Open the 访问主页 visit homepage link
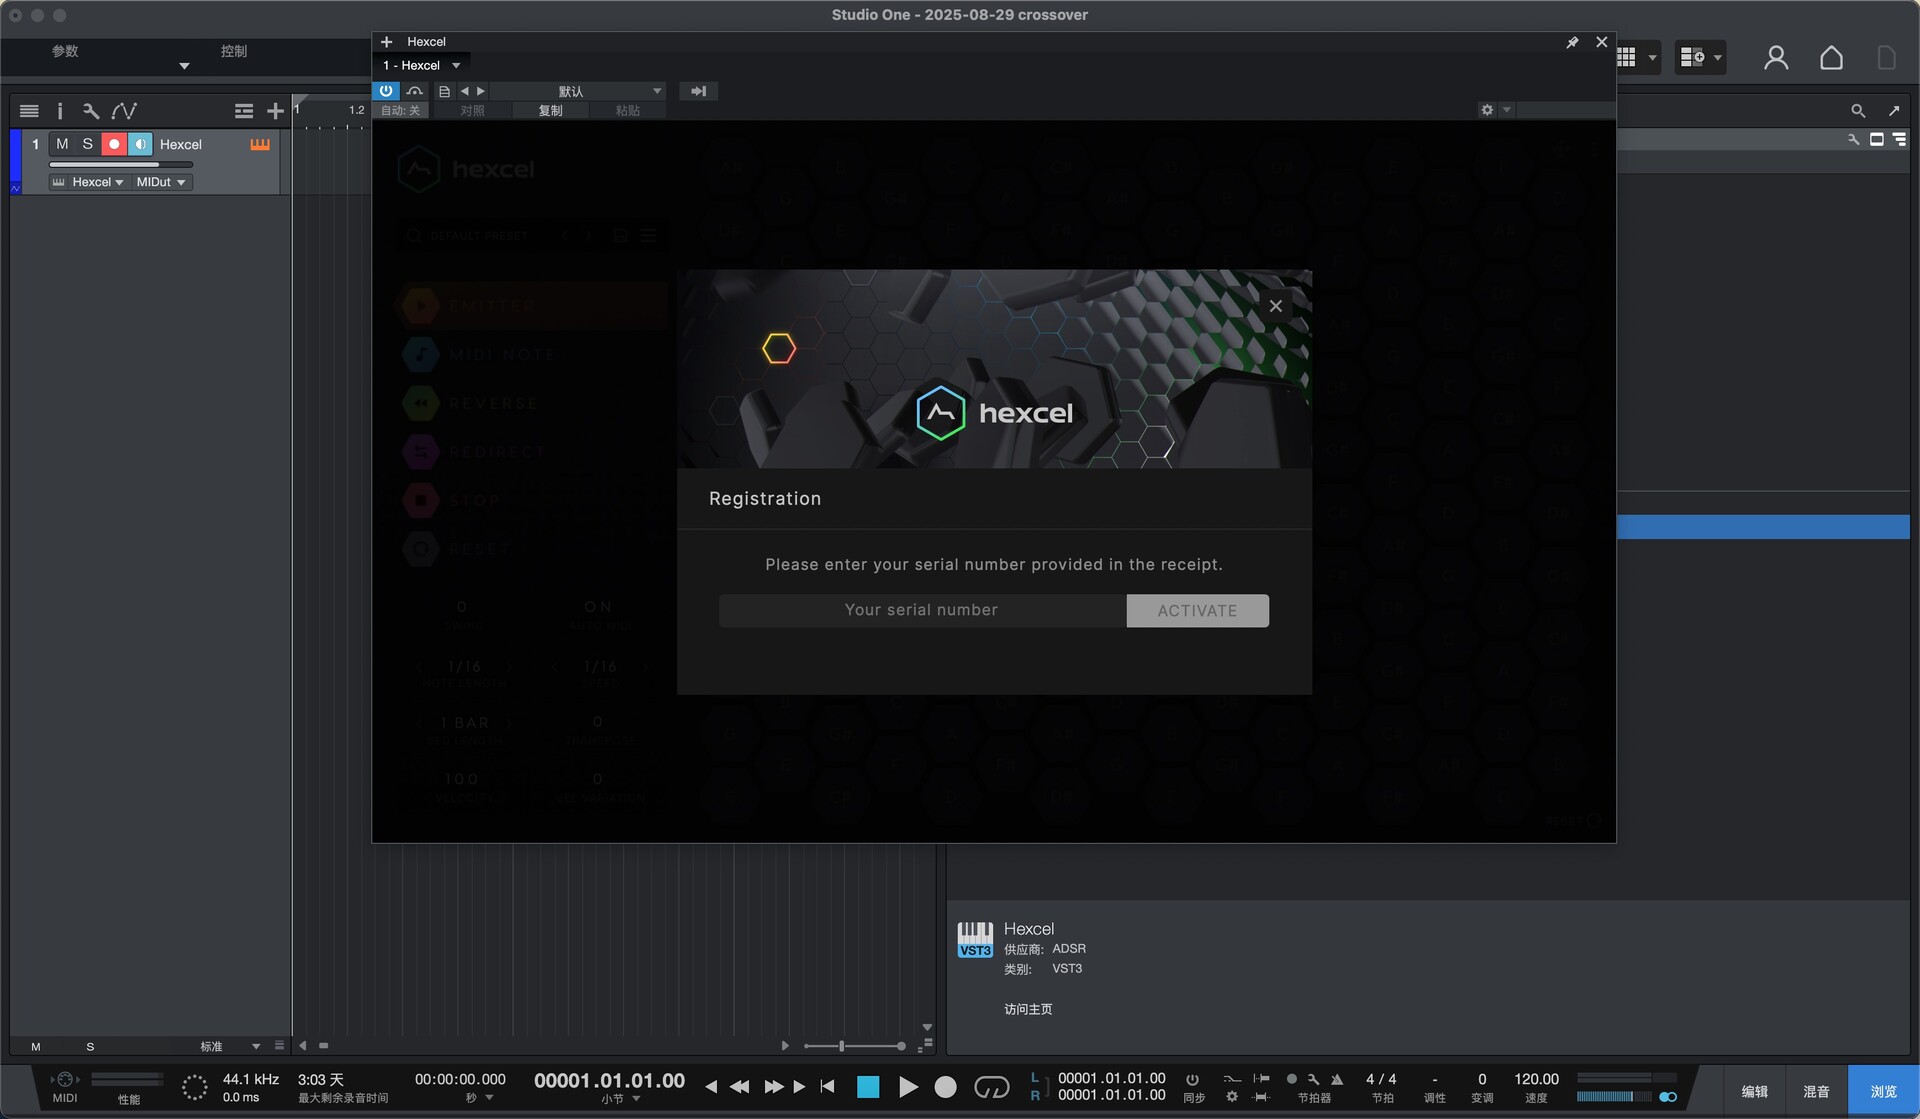The image size is (1920, 1119). coord(1028,1009)
